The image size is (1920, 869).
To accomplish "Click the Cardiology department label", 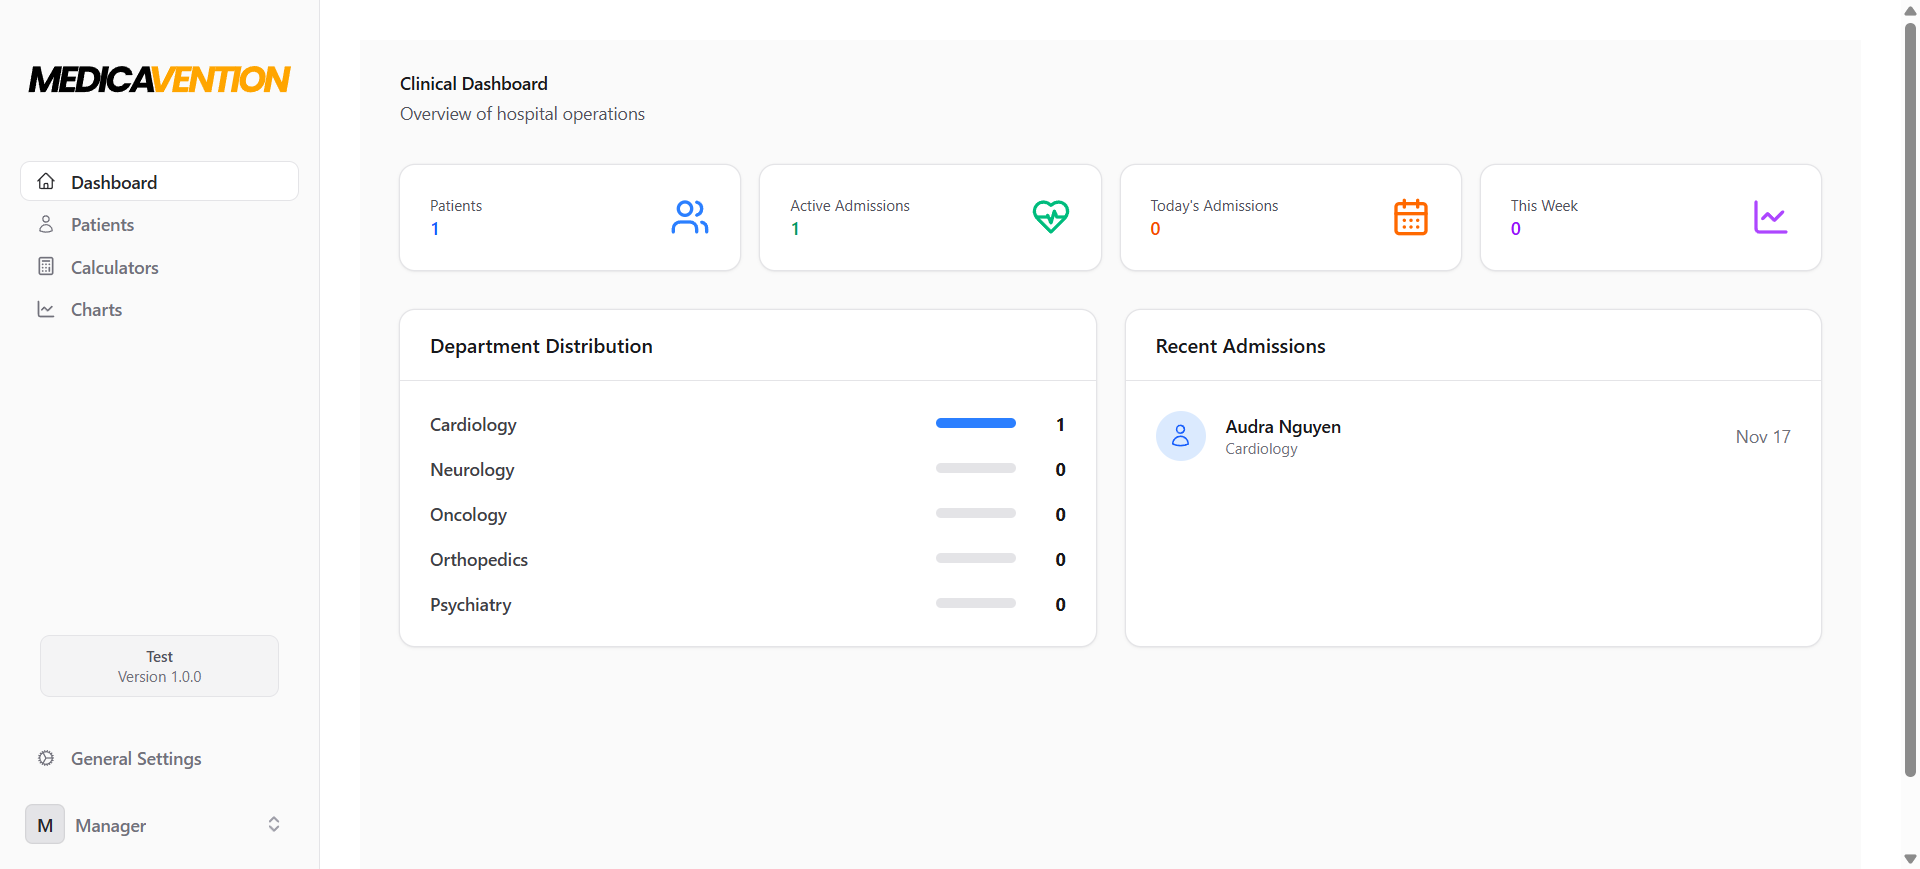I will [473, 425].
